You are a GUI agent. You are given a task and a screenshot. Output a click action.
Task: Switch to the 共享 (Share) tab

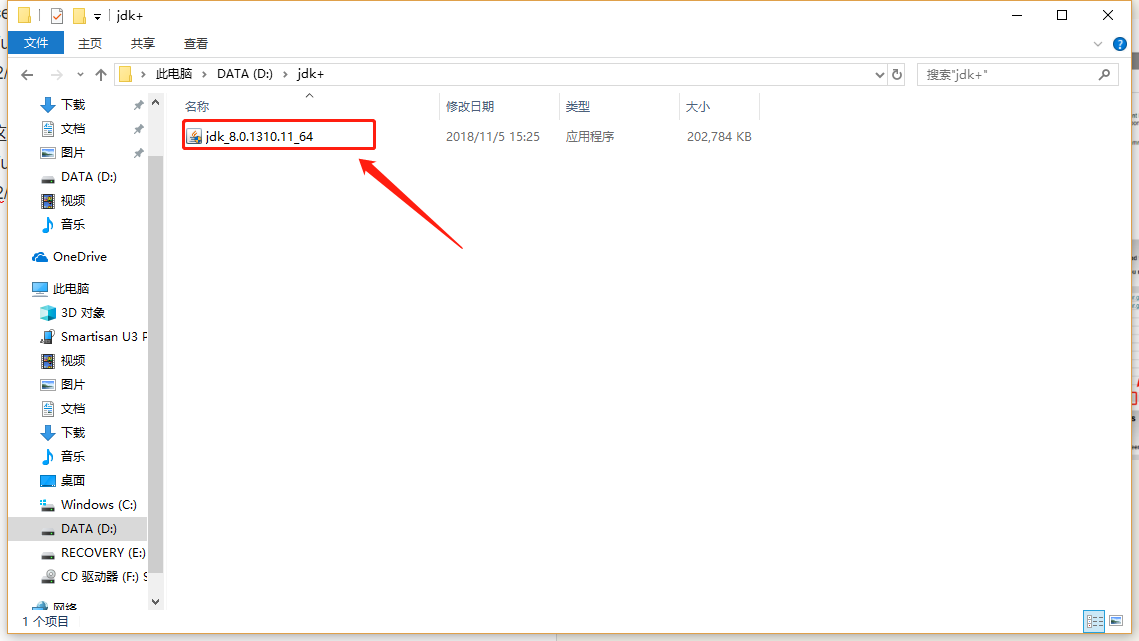pyautogui.click(x=141, y=43)
